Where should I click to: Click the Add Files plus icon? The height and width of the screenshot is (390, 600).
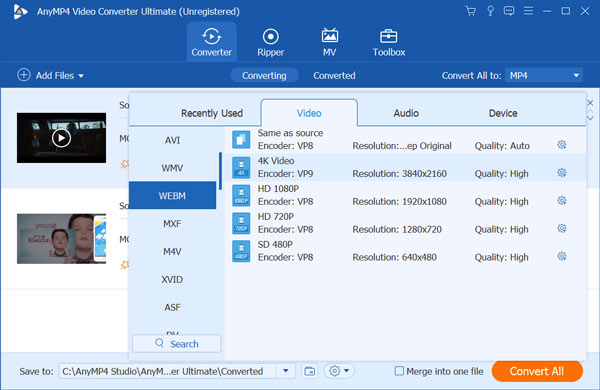pos(24,75)
